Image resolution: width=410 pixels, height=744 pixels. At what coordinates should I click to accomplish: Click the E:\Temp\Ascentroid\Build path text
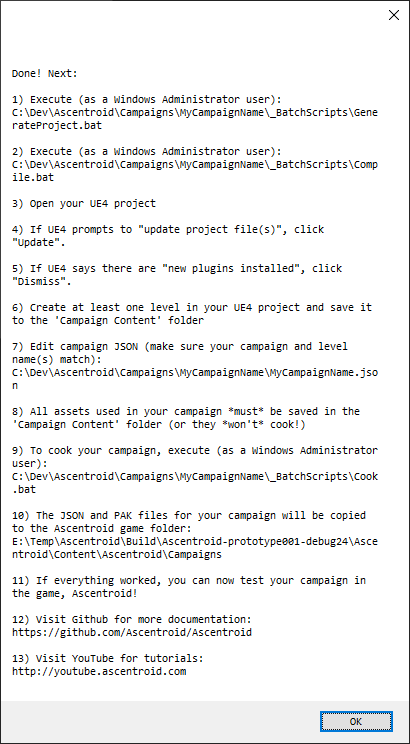[195, 548]
